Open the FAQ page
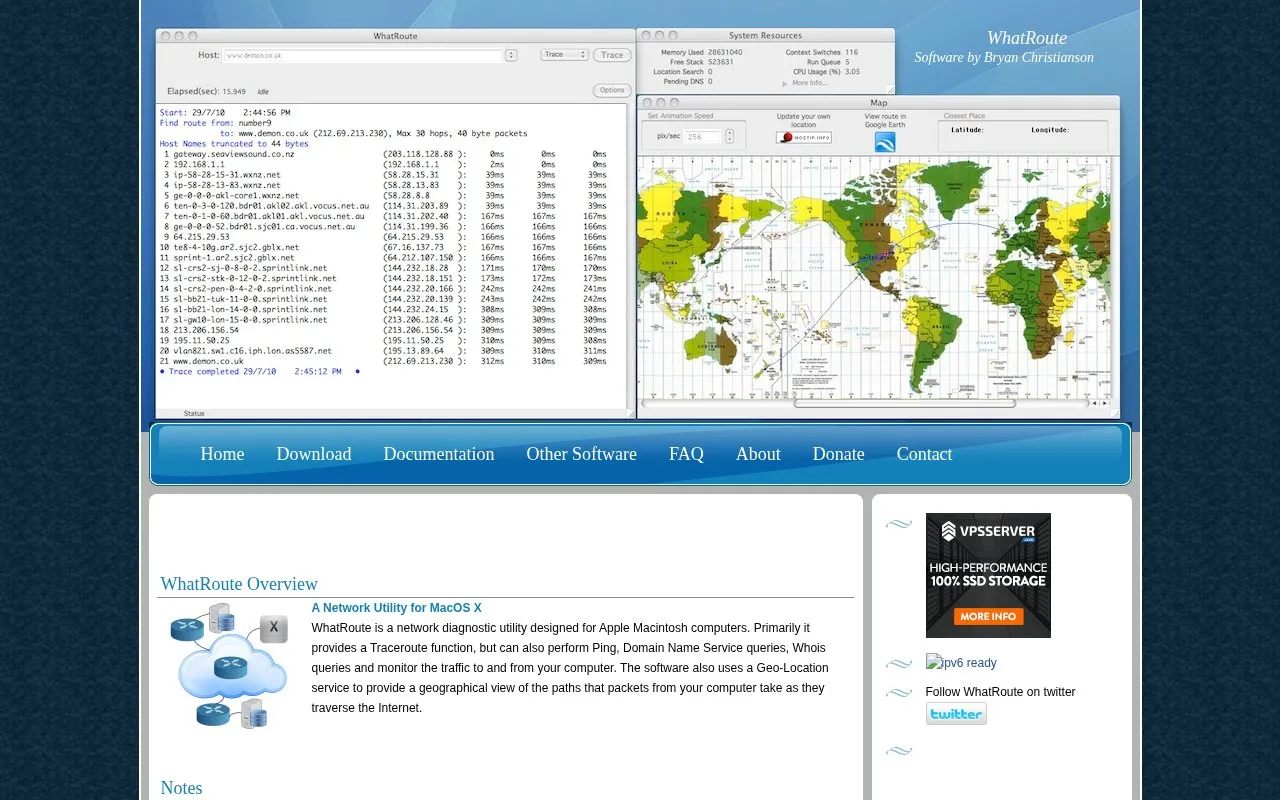1280x800 pixels. click(x=686, y=454)
